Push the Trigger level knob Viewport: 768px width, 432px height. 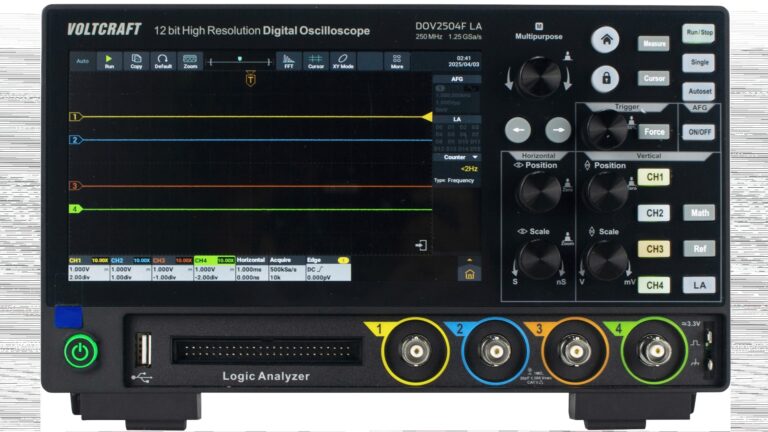(607, 129)
